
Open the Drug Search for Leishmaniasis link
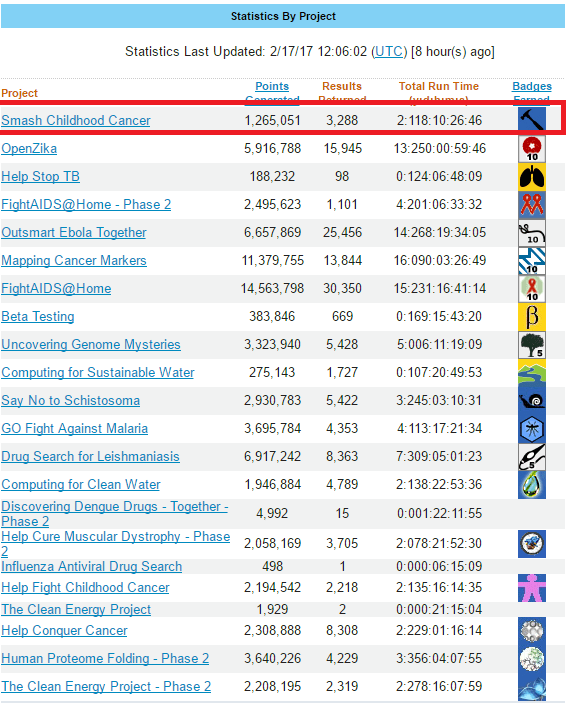point(91,456)
